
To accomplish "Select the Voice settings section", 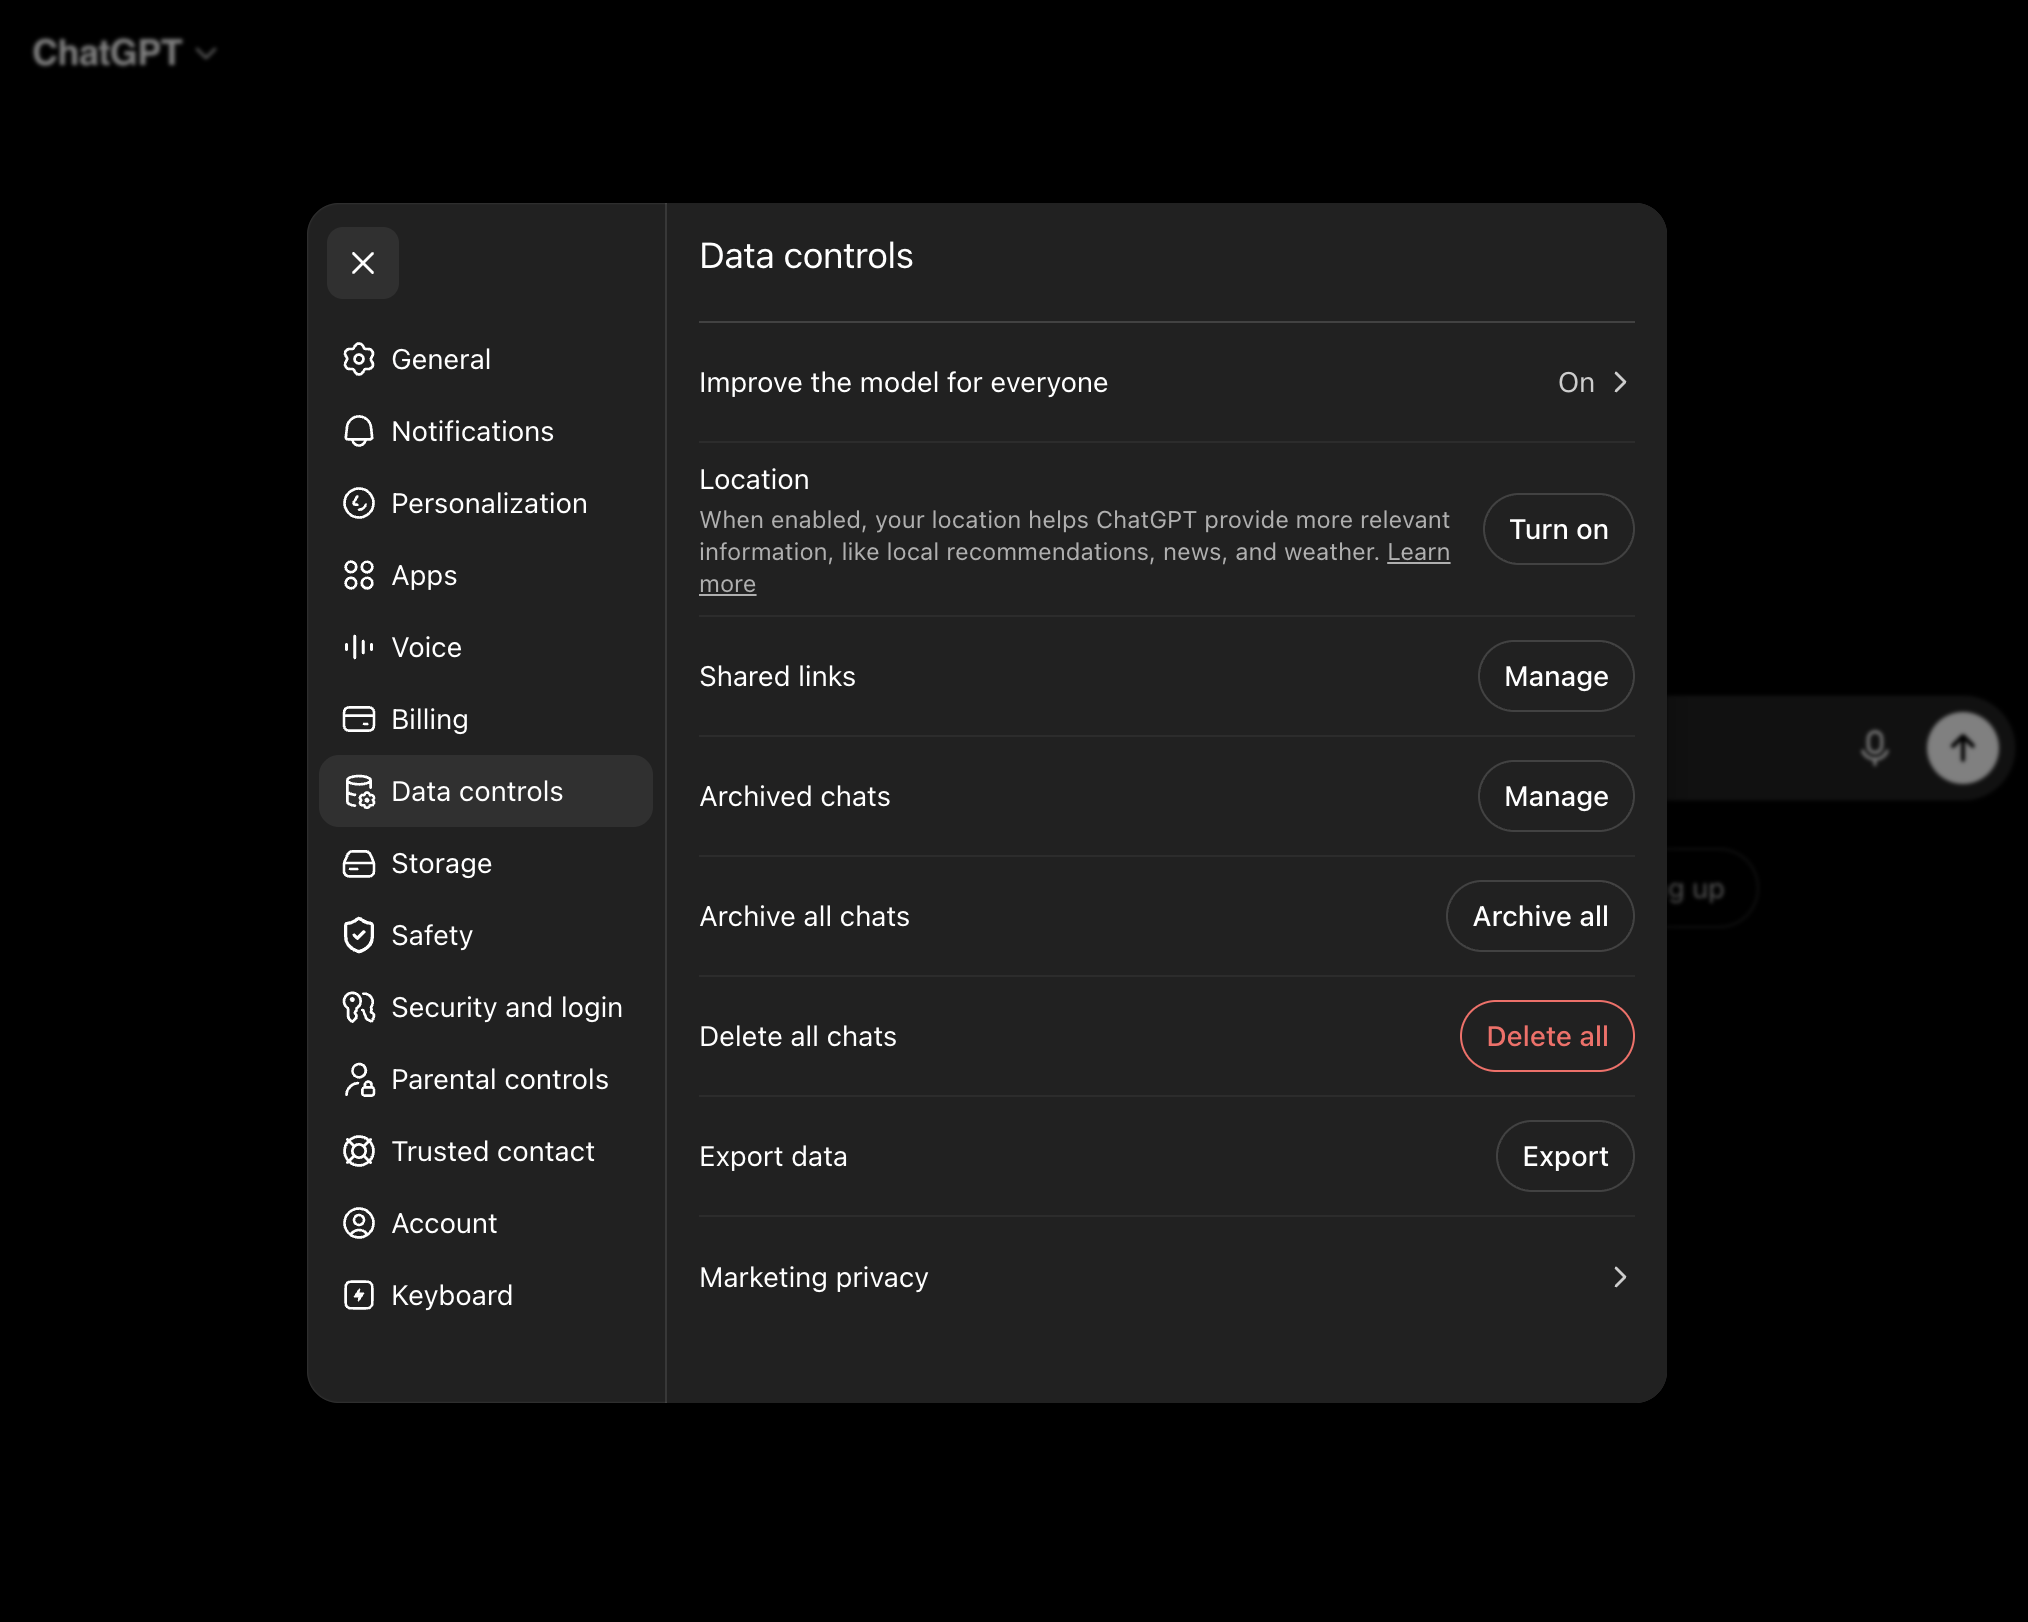I will pos(486,647).
